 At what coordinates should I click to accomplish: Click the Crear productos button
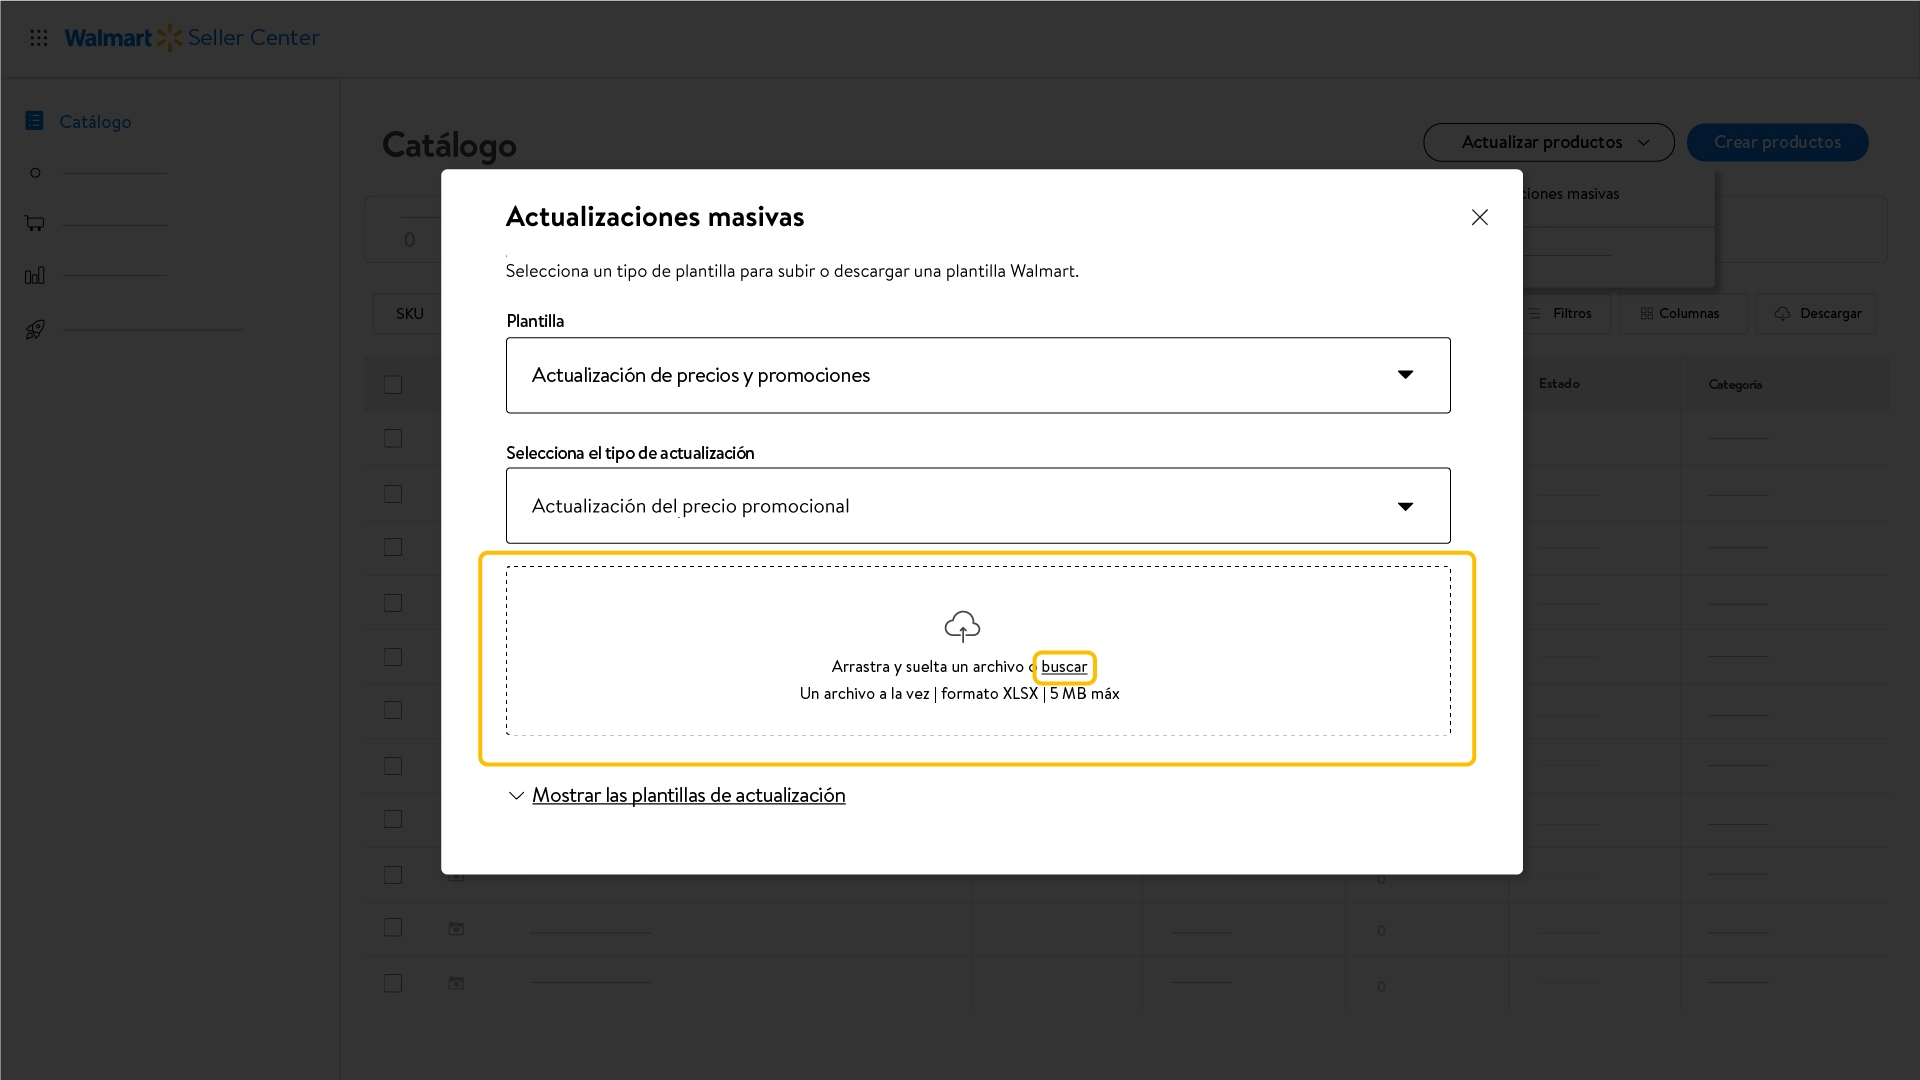tap(1777, 142)
